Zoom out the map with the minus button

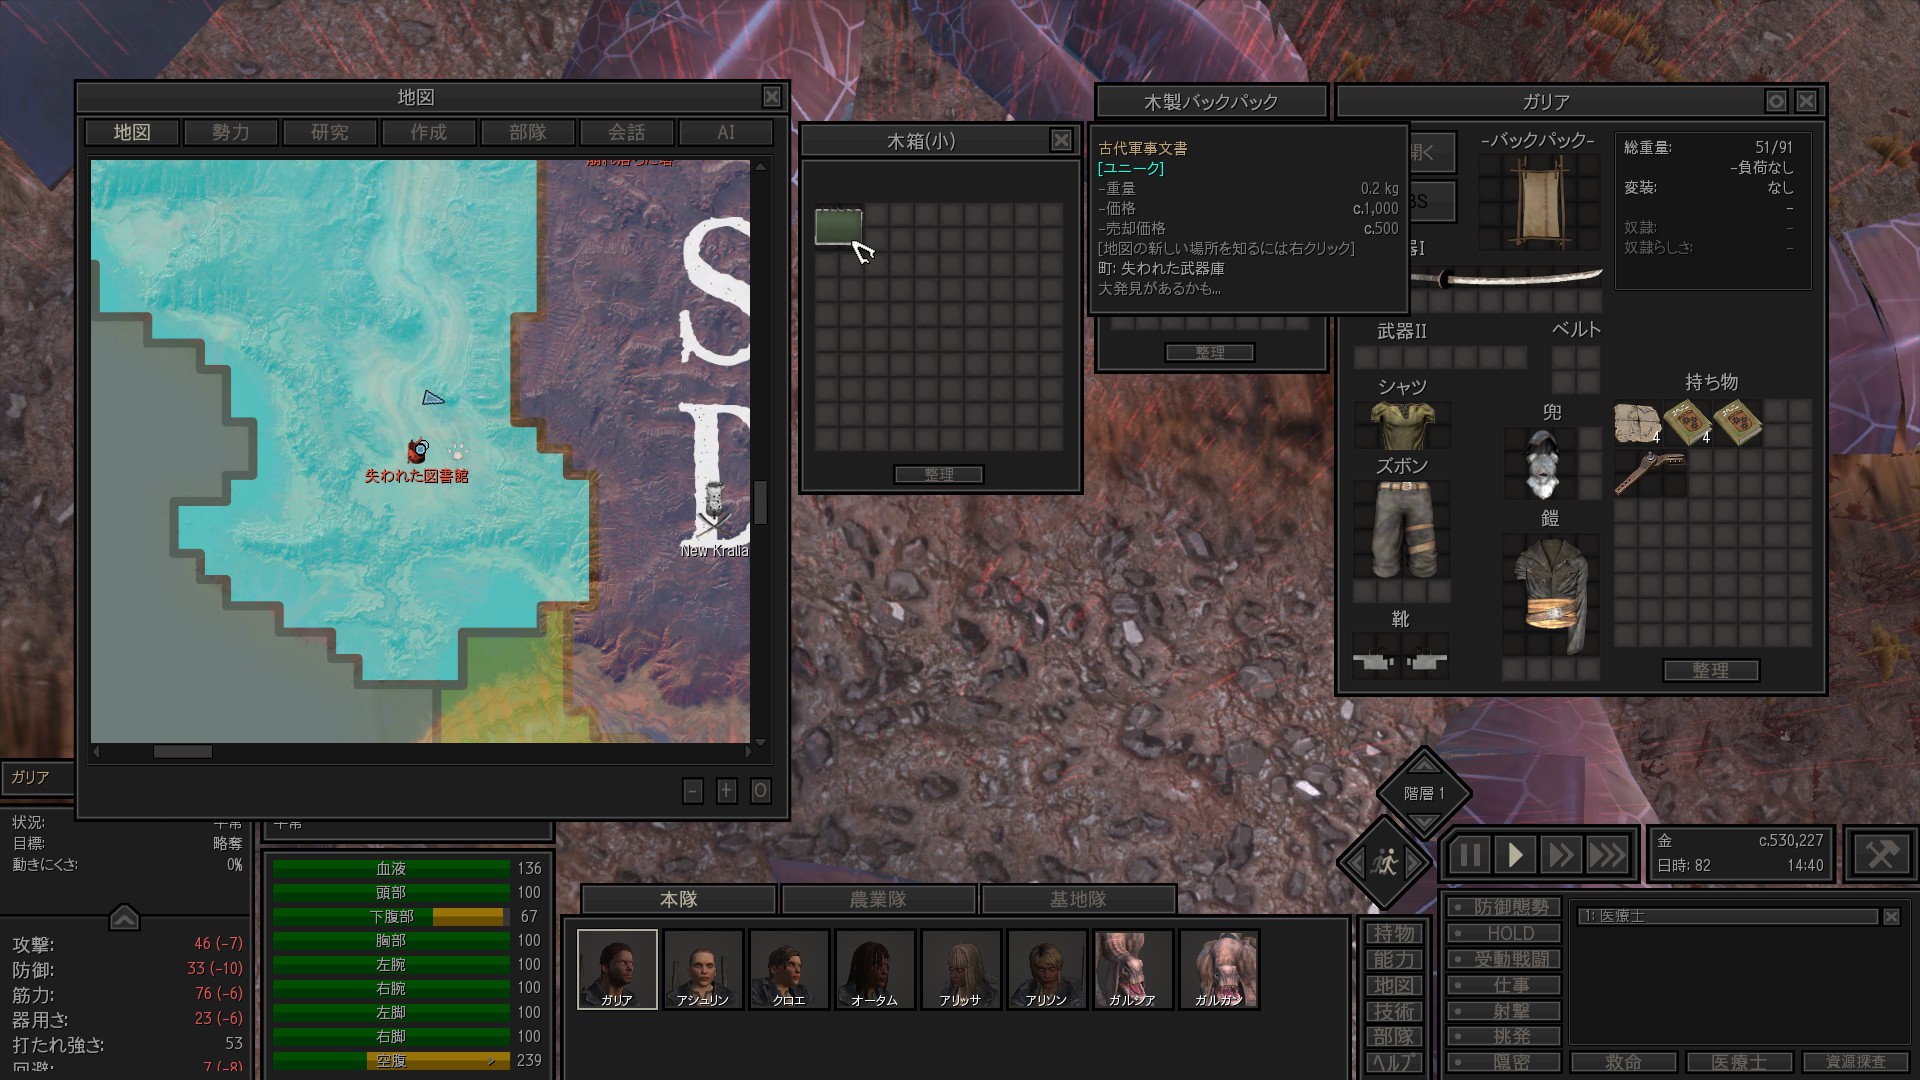[x=693, y=791]
